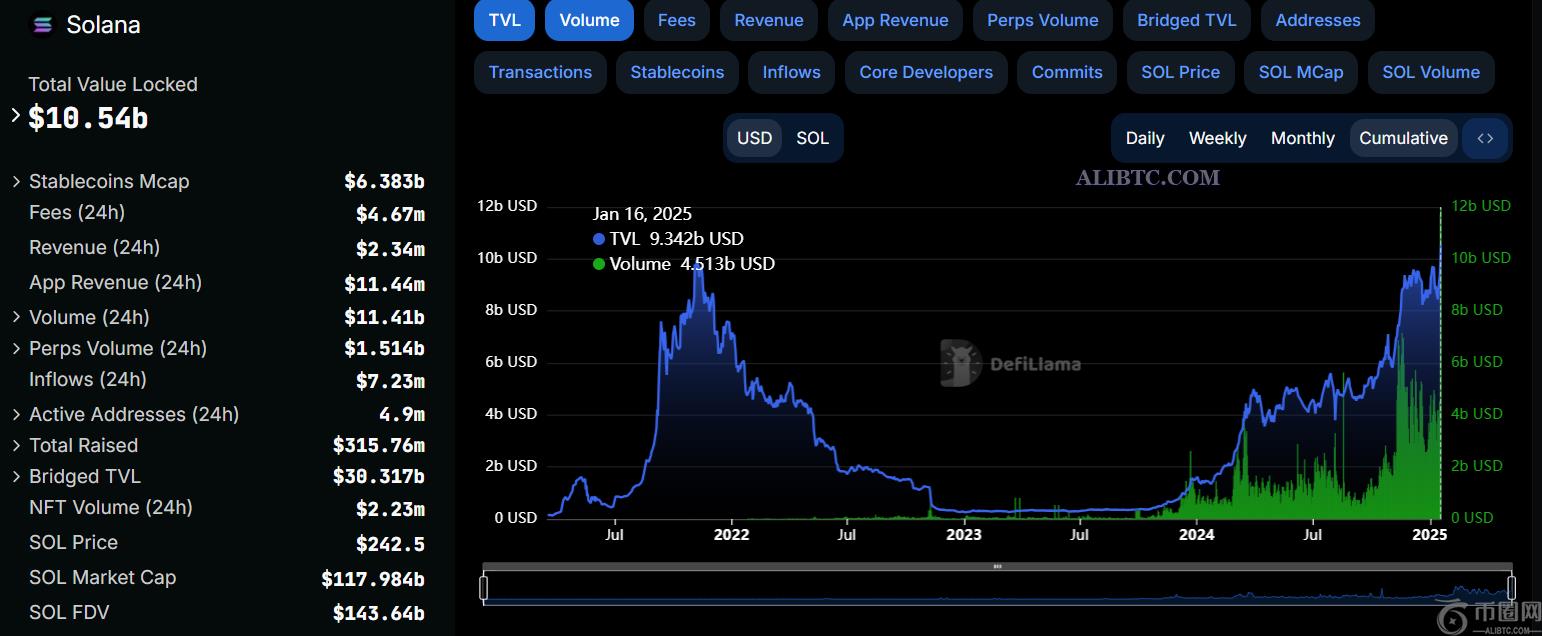Click the Revenue (24h) label
This screenshot has width=1542, height=636.
coord(94,247)
